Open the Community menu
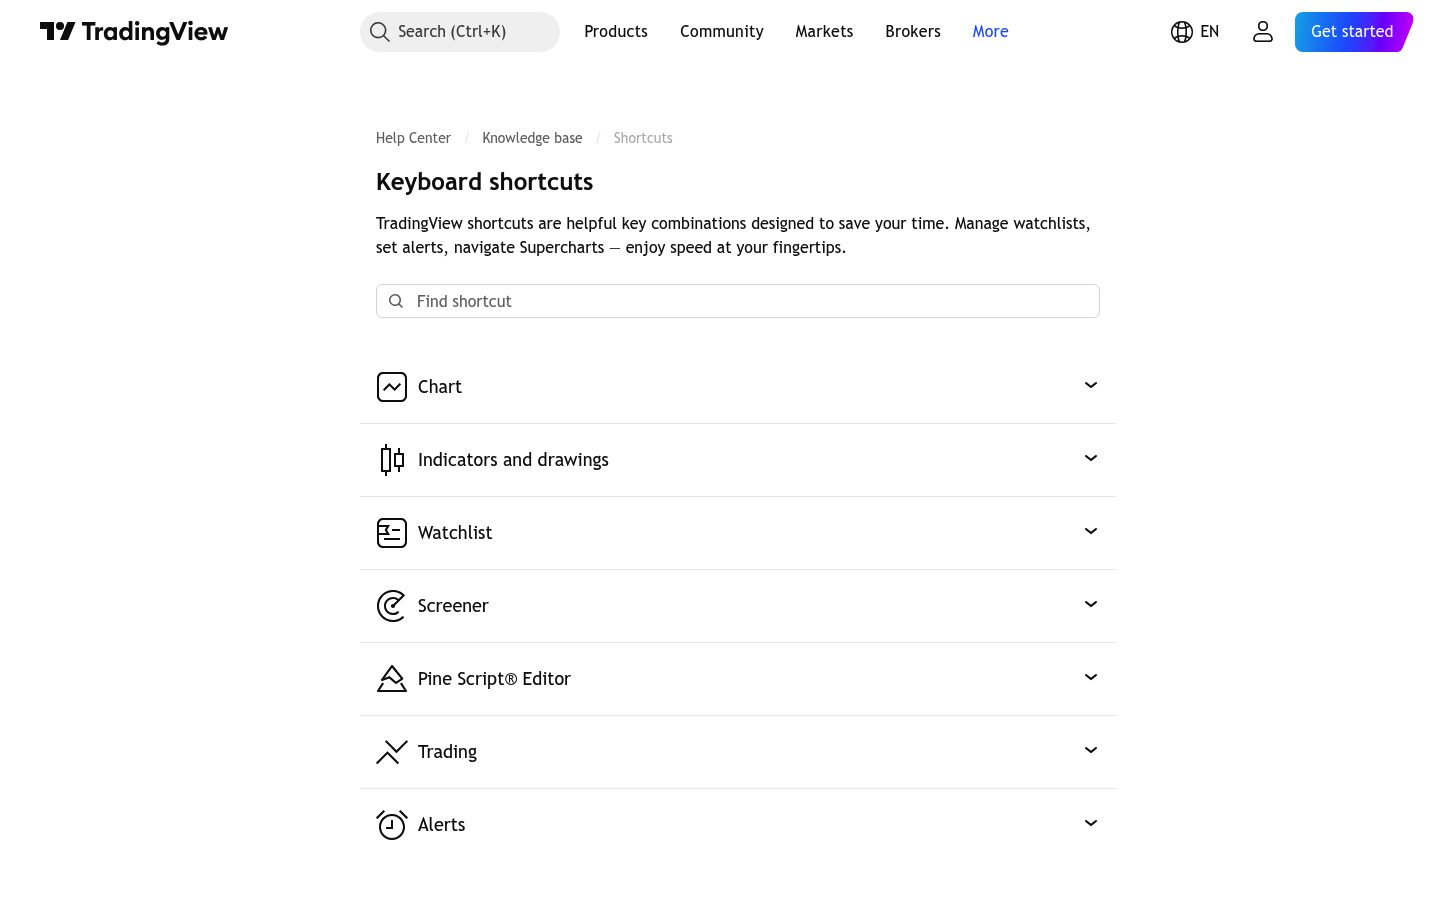 pos(722,32)
